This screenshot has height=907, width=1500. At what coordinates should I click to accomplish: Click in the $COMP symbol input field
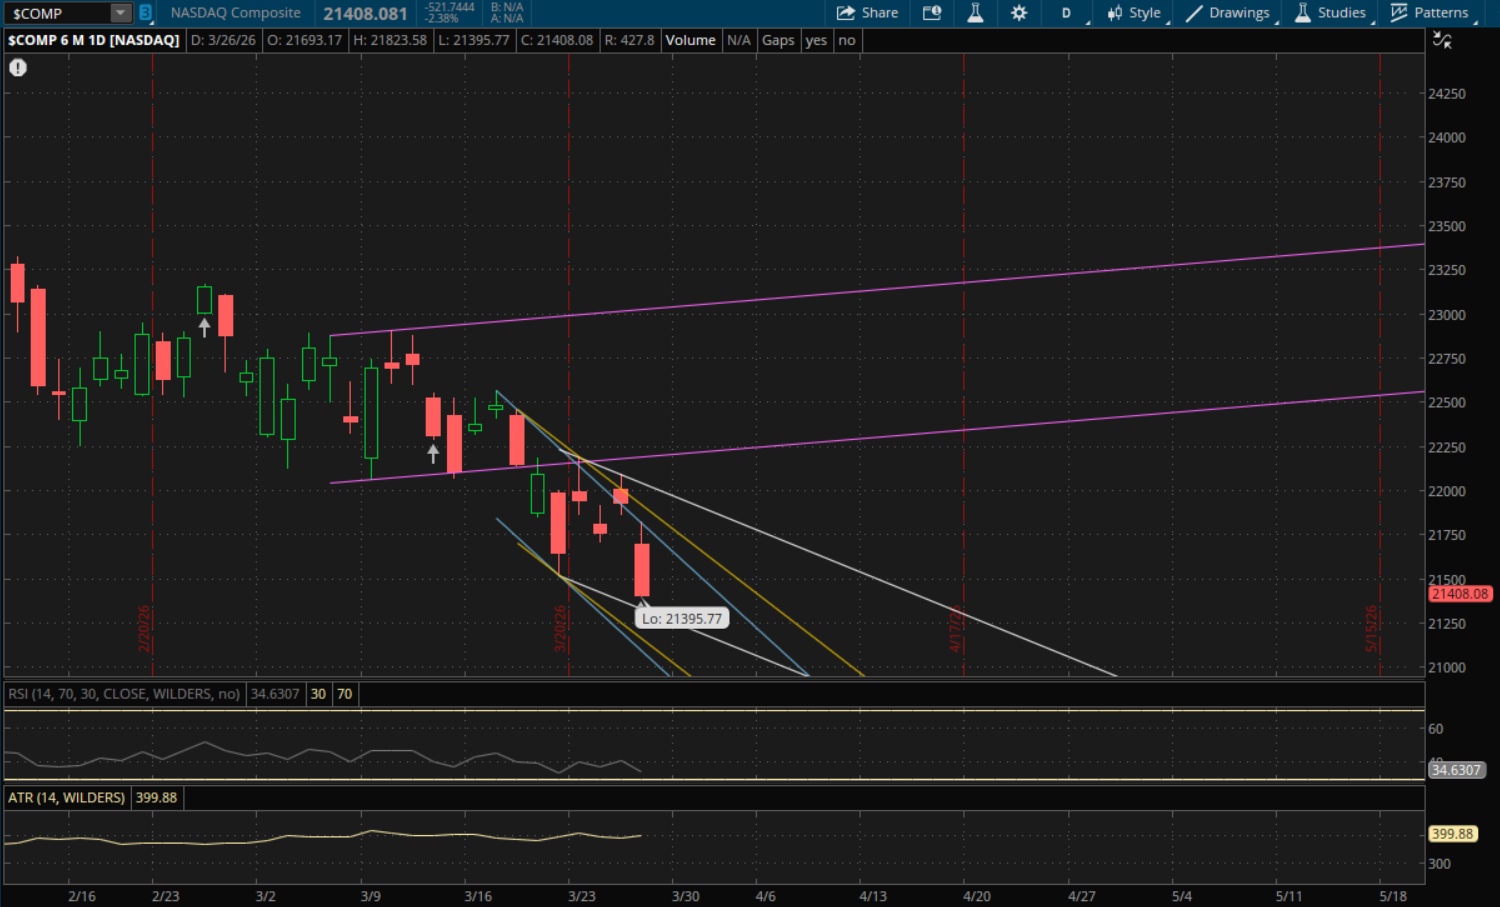56,13
